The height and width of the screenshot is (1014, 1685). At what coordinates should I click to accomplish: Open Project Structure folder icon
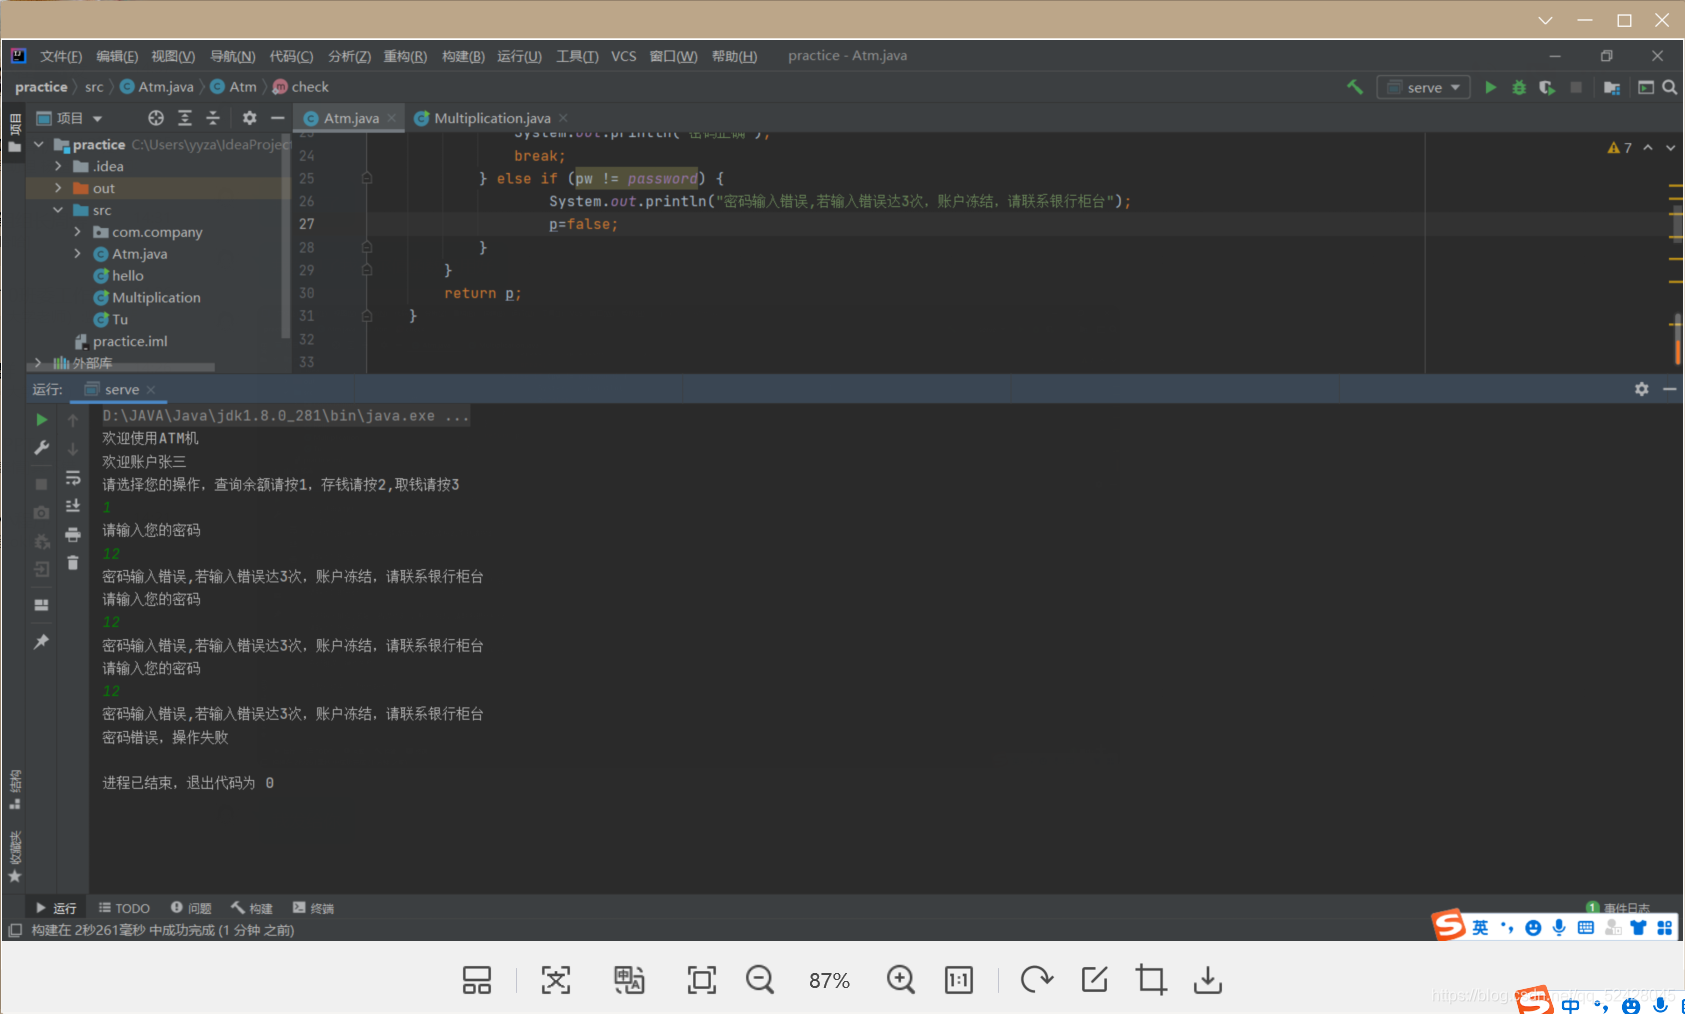(x=1612, y=87)
